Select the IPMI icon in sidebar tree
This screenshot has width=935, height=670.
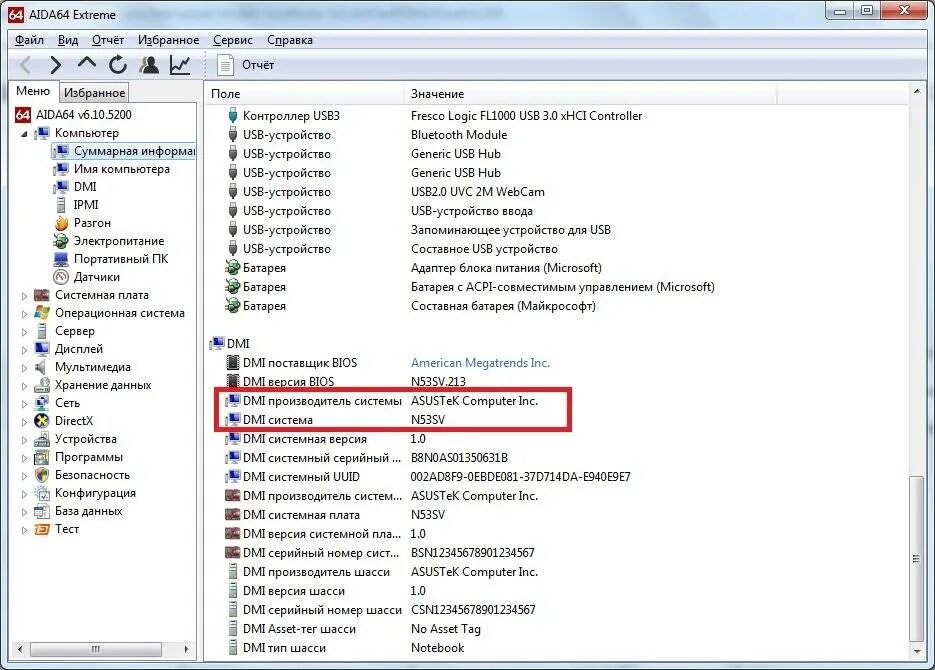click(x=61, y=205)
